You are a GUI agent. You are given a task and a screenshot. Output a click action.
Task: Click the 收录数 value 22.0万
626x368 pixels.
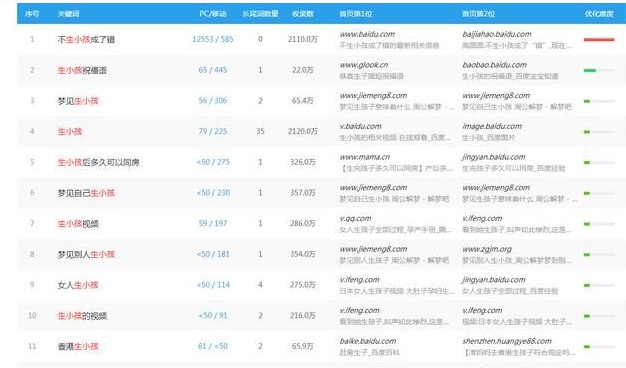(303, 70)
